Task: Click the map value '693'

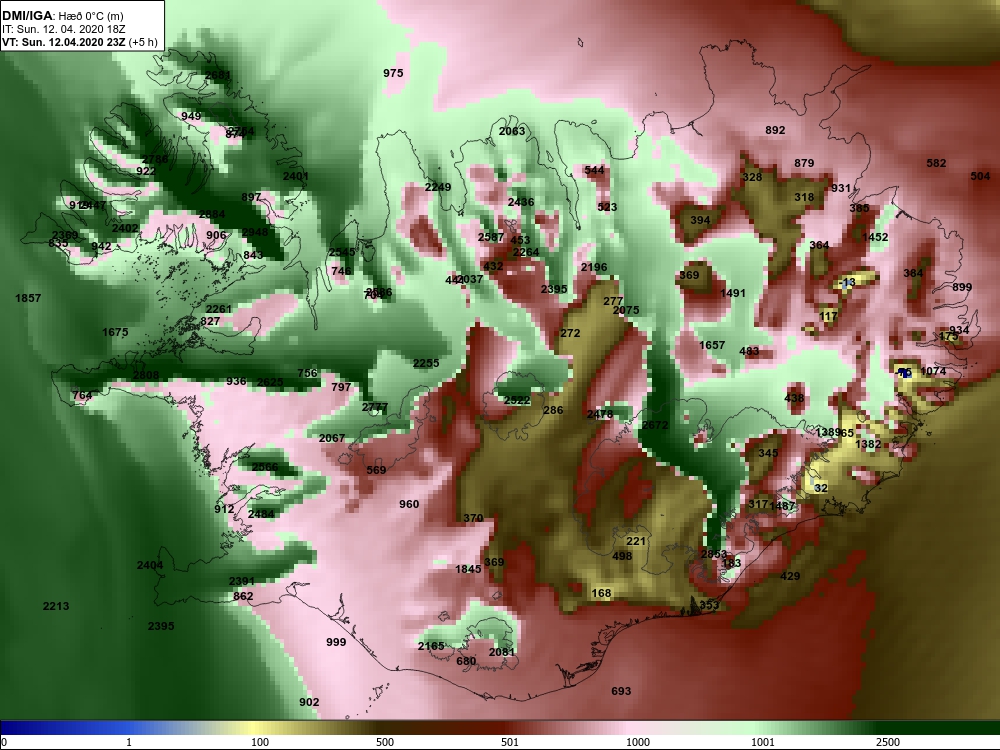Action: coord(621,691)
